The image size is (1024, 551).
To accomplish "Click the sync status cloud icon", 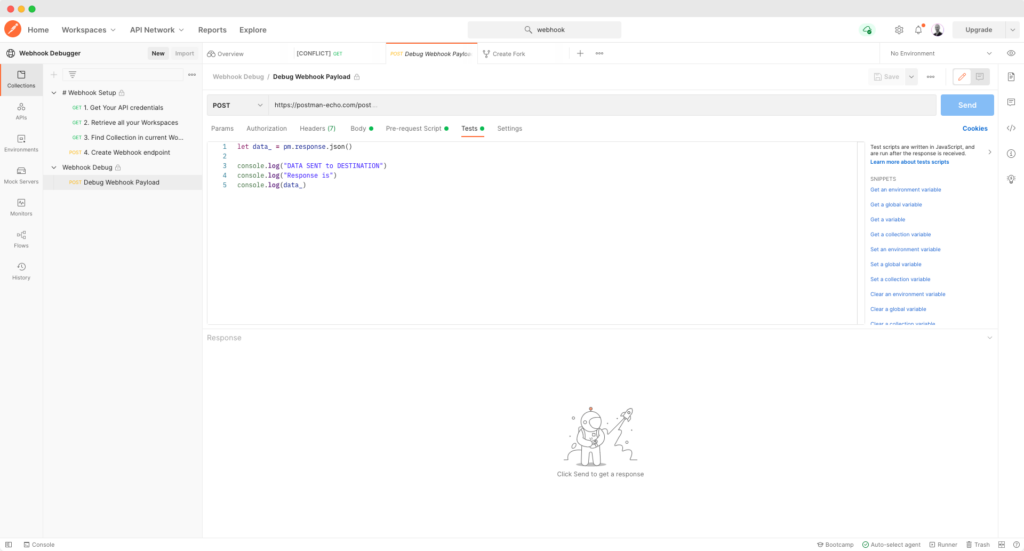I will pos(867,30).
